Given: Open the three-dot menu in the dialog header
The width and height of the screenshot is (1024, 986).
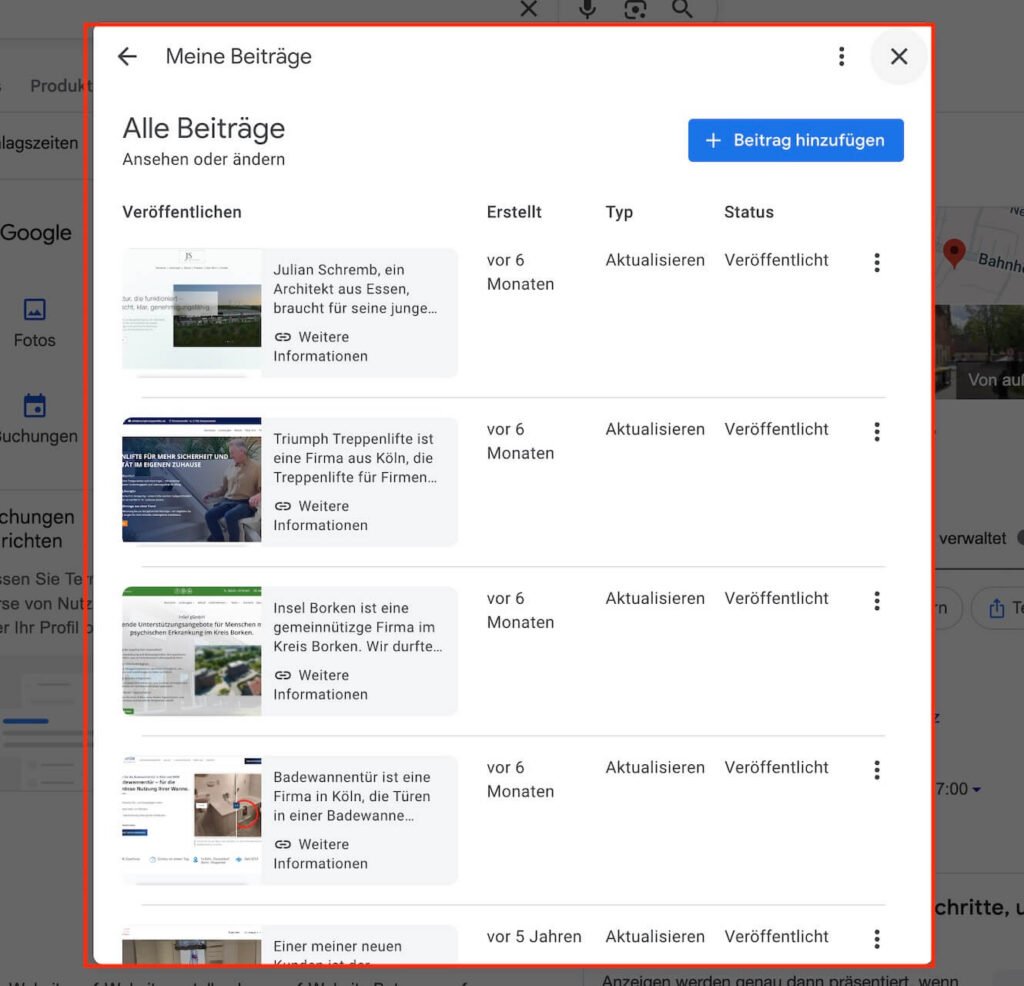Looking at the screenshot, I should point(841,57).
